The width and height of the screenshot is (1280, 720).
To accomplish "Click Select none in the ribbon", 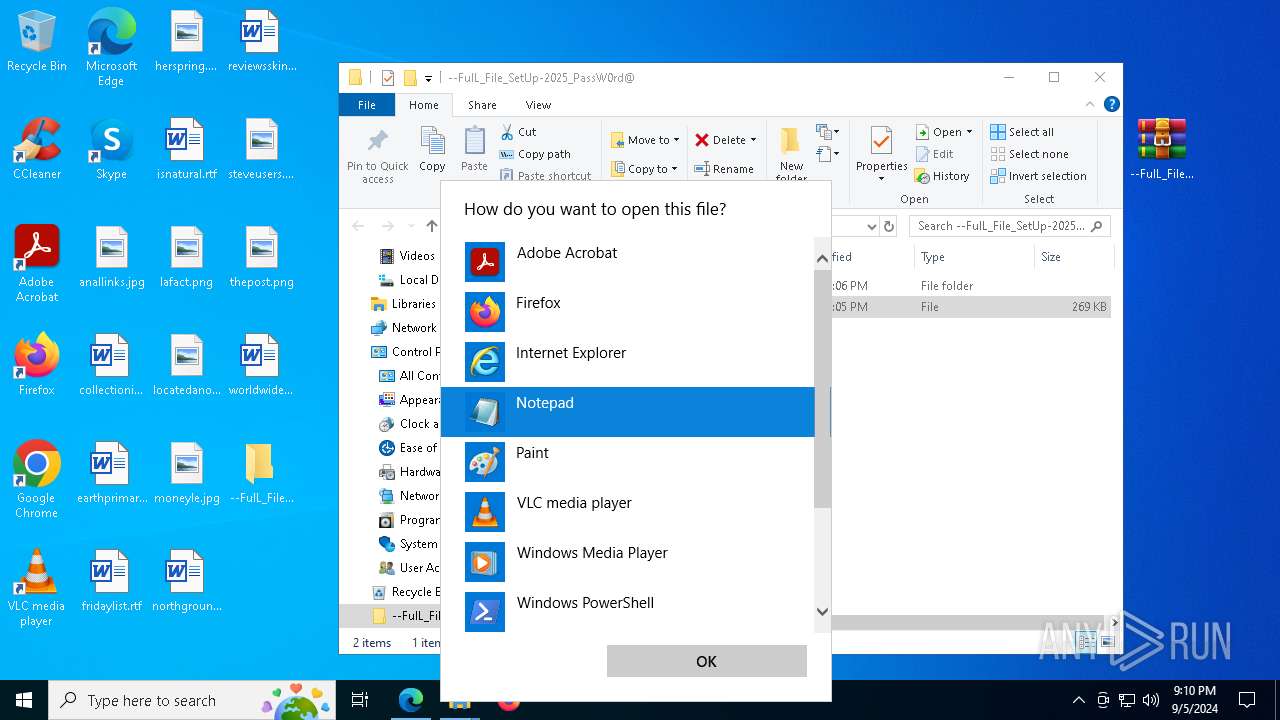I will pyautogui.click(x=1029, y=154).
